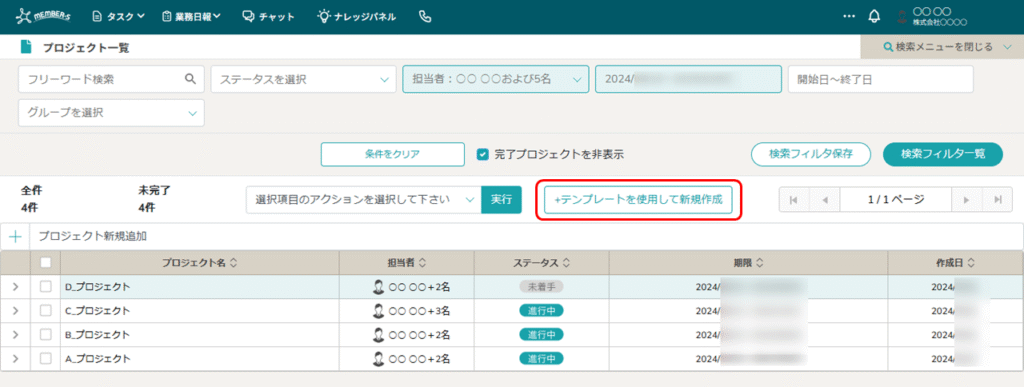Expand the D_プロジェクト row chevron

[15, 286]
